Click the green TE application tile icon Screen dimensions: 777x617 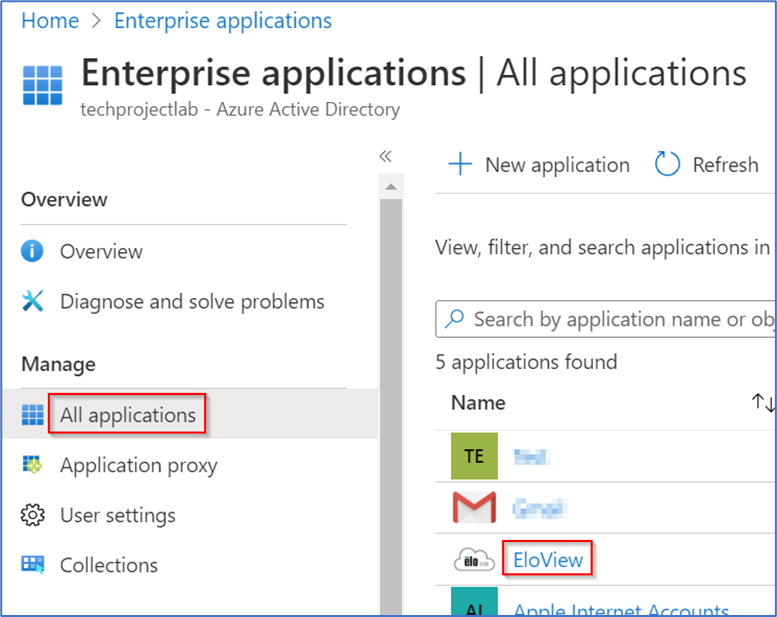(474, 456)
